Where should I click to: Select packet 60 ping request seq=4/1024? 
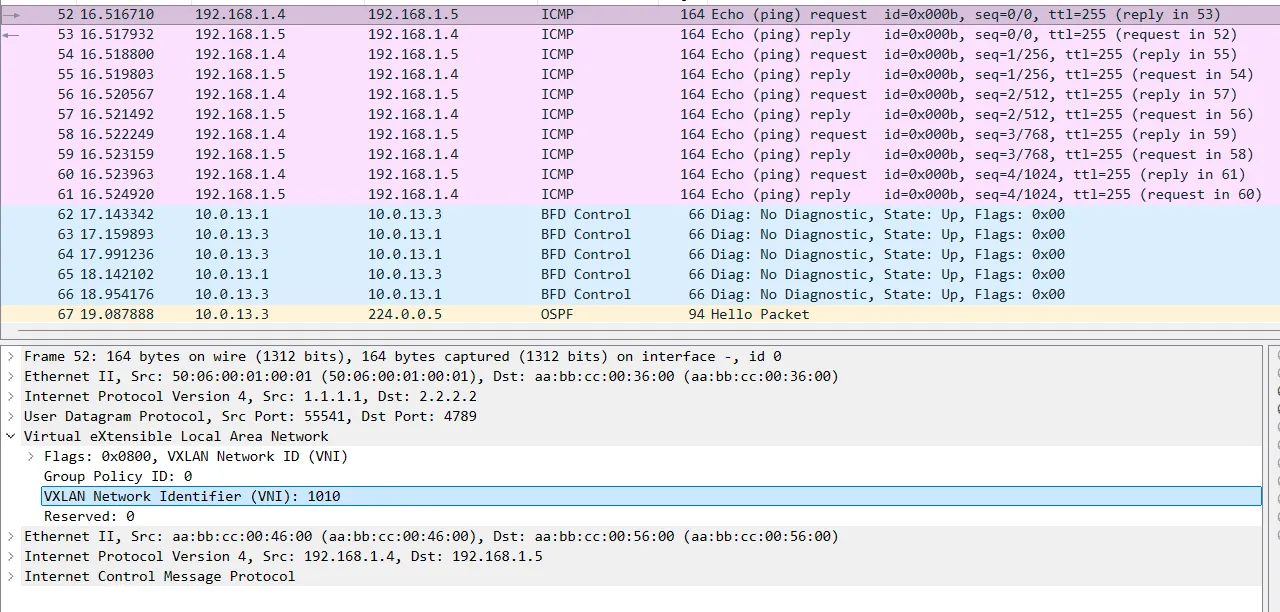(640, 175)
